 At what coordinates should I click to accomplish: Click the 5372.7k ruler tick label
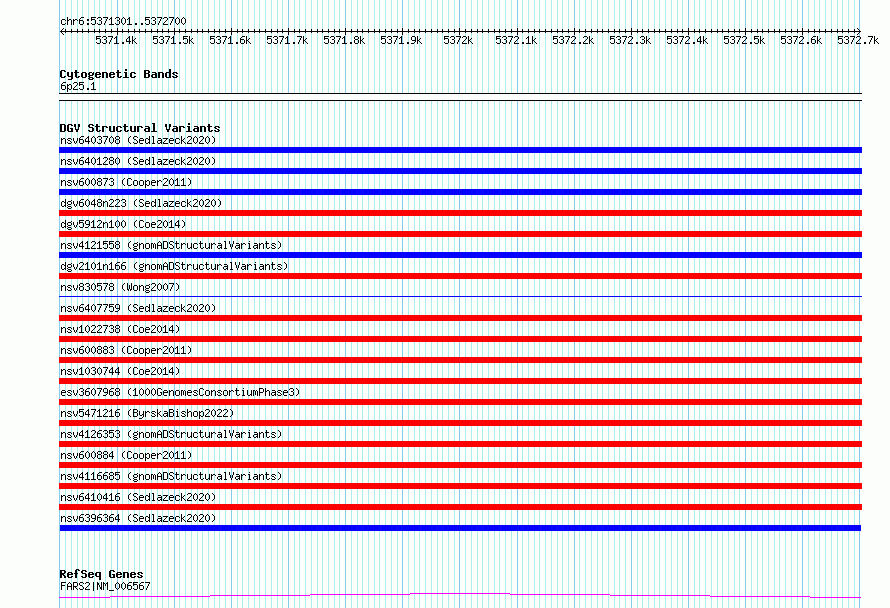tap(858, 40)
